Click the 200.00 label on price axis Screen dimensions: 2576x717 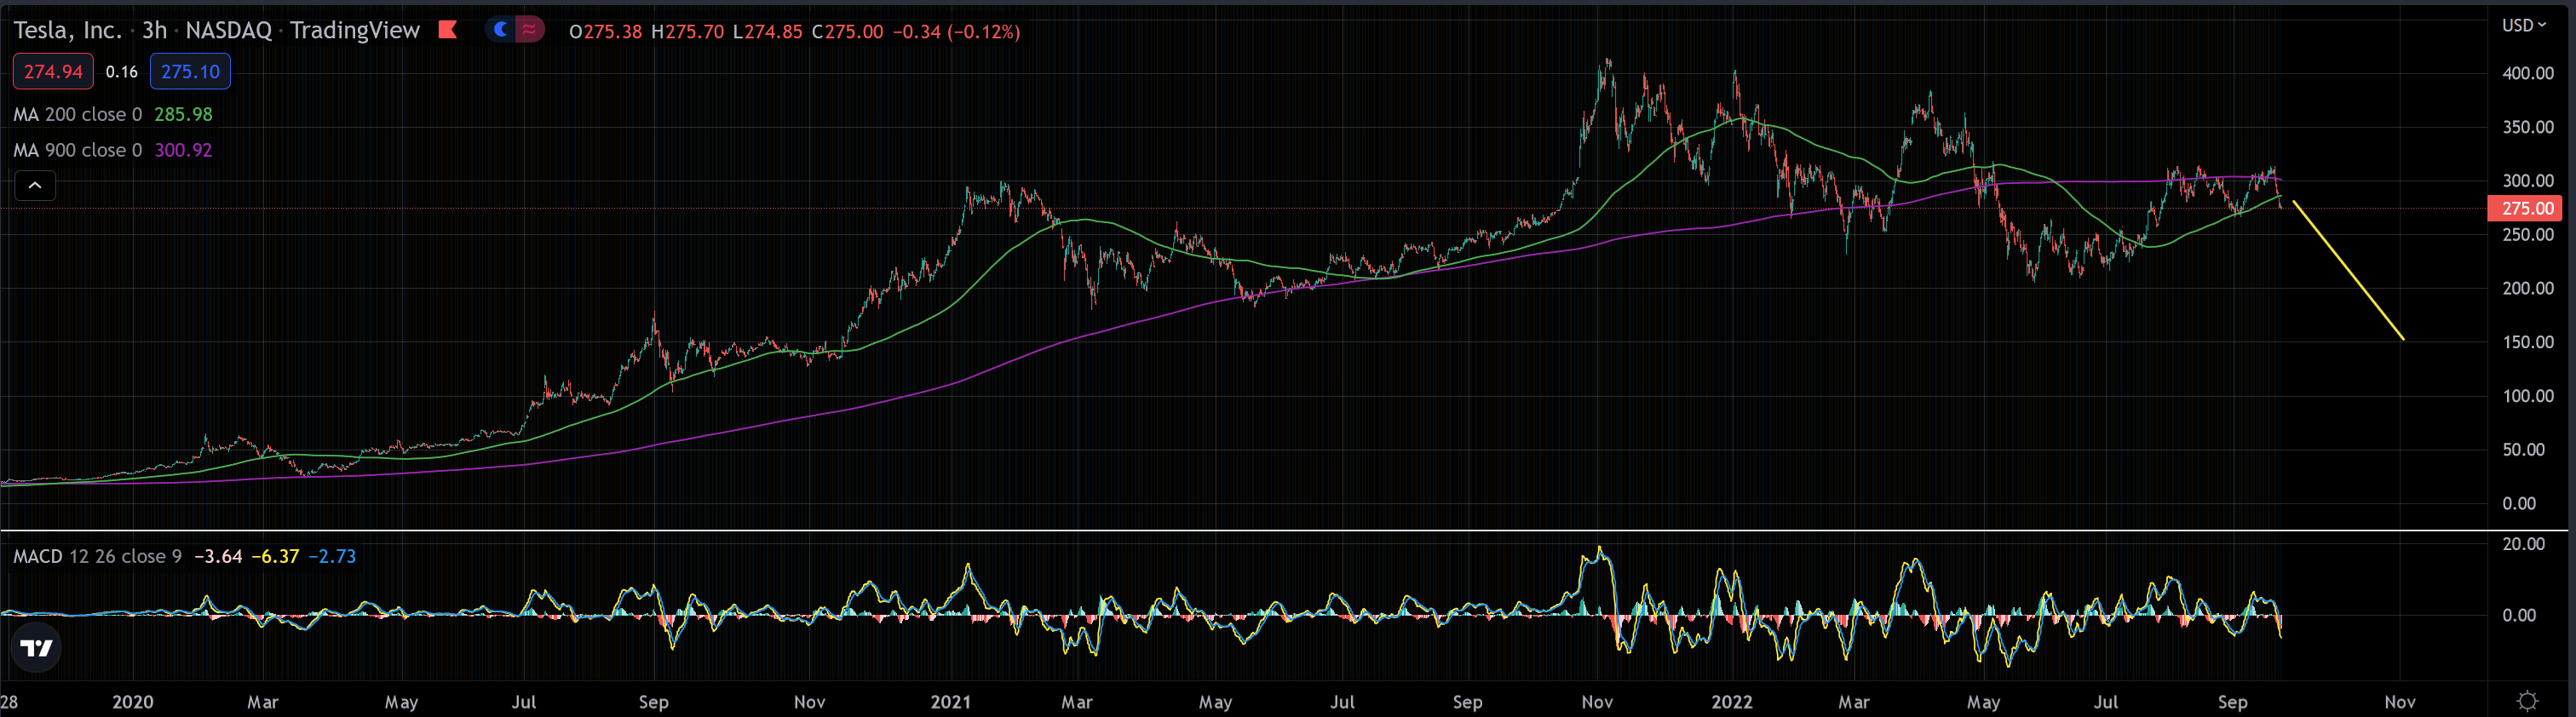coord(2527,288)
